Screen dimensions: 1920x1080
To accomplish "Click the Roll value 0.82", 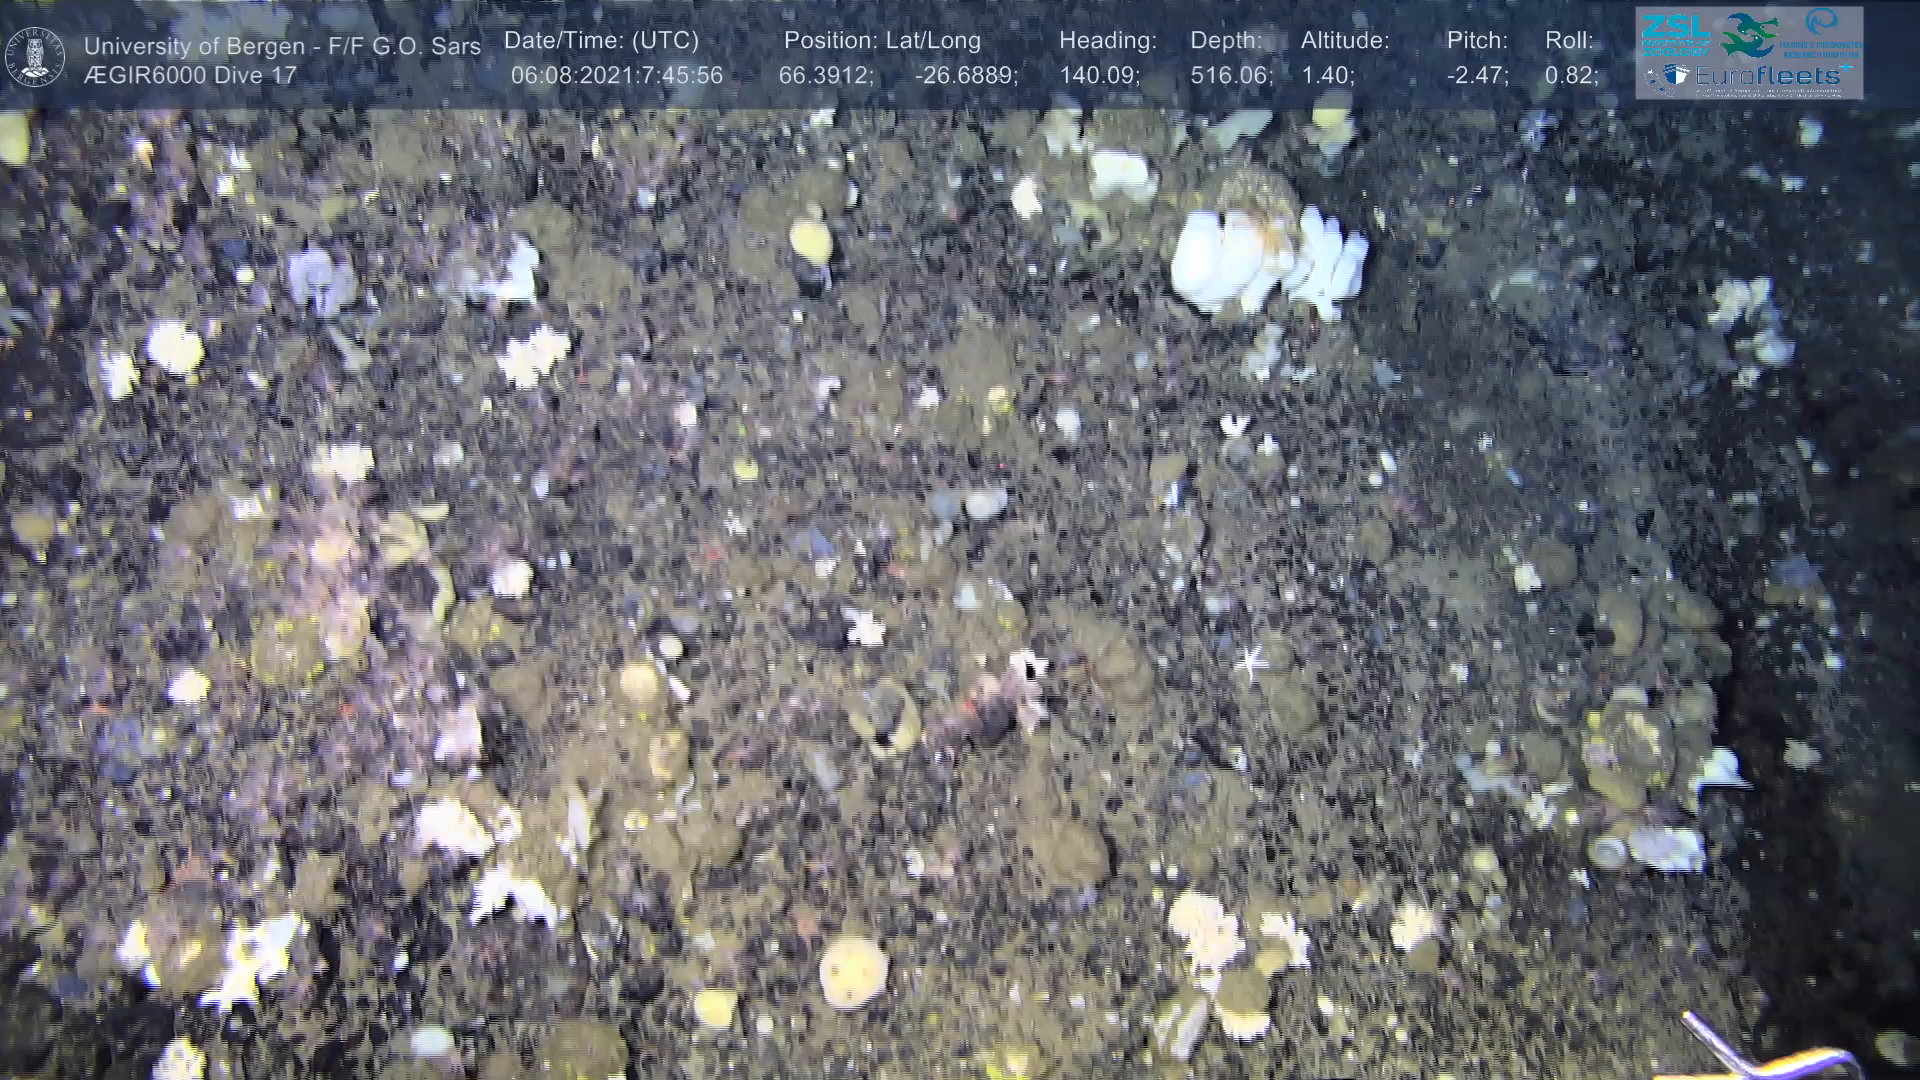I will [1571, 76].
